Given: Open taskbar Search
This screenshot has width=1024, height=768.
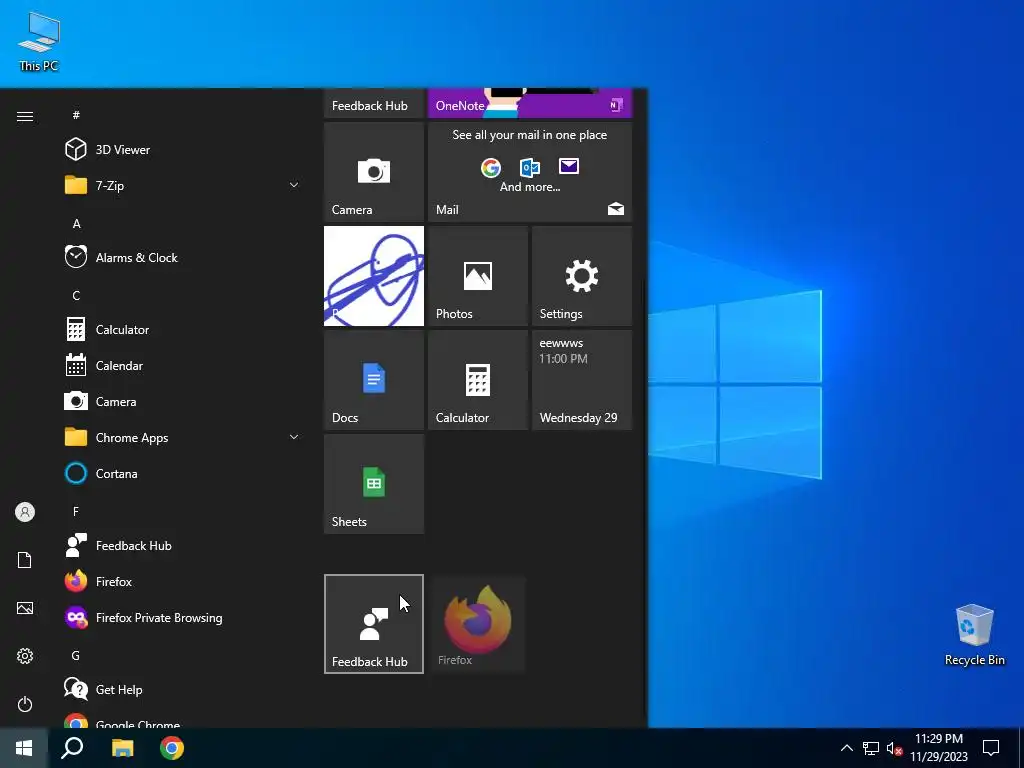Looking at the screenshot, I should point(72,748).
